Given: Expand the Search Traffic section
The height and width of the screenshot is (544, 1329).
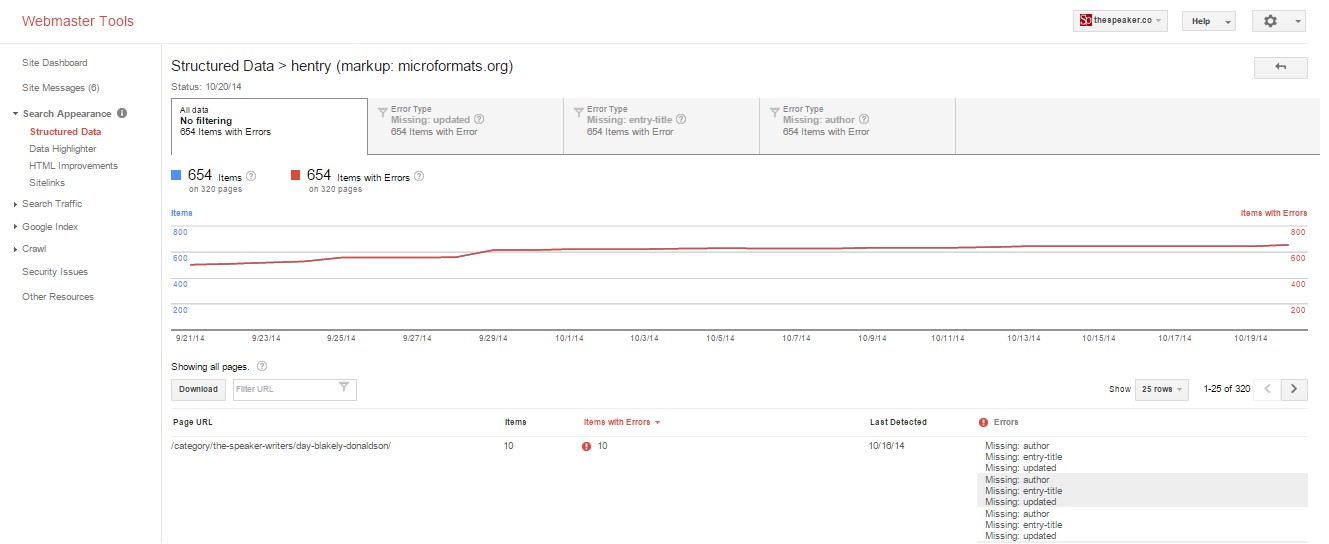Looking at the screenshot, I should (52, 204).
